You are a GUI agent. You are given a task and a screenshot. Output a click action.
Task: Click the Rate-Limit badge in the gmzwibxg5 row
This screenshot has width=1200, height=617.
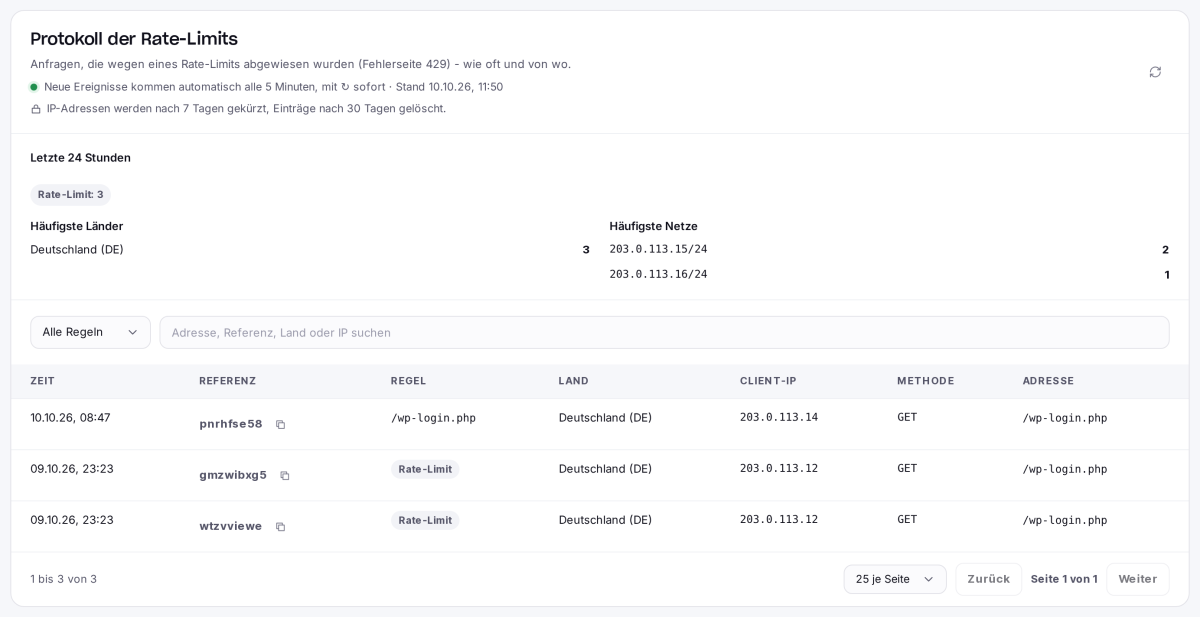coord(425,469)
